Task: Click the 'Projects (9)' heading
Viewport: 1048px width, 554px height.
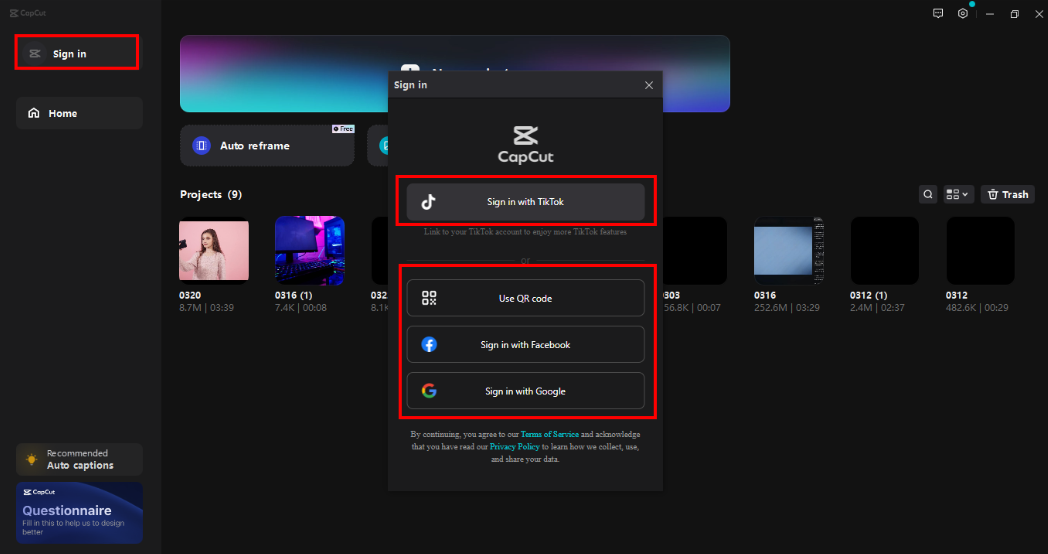Action: 211,194
